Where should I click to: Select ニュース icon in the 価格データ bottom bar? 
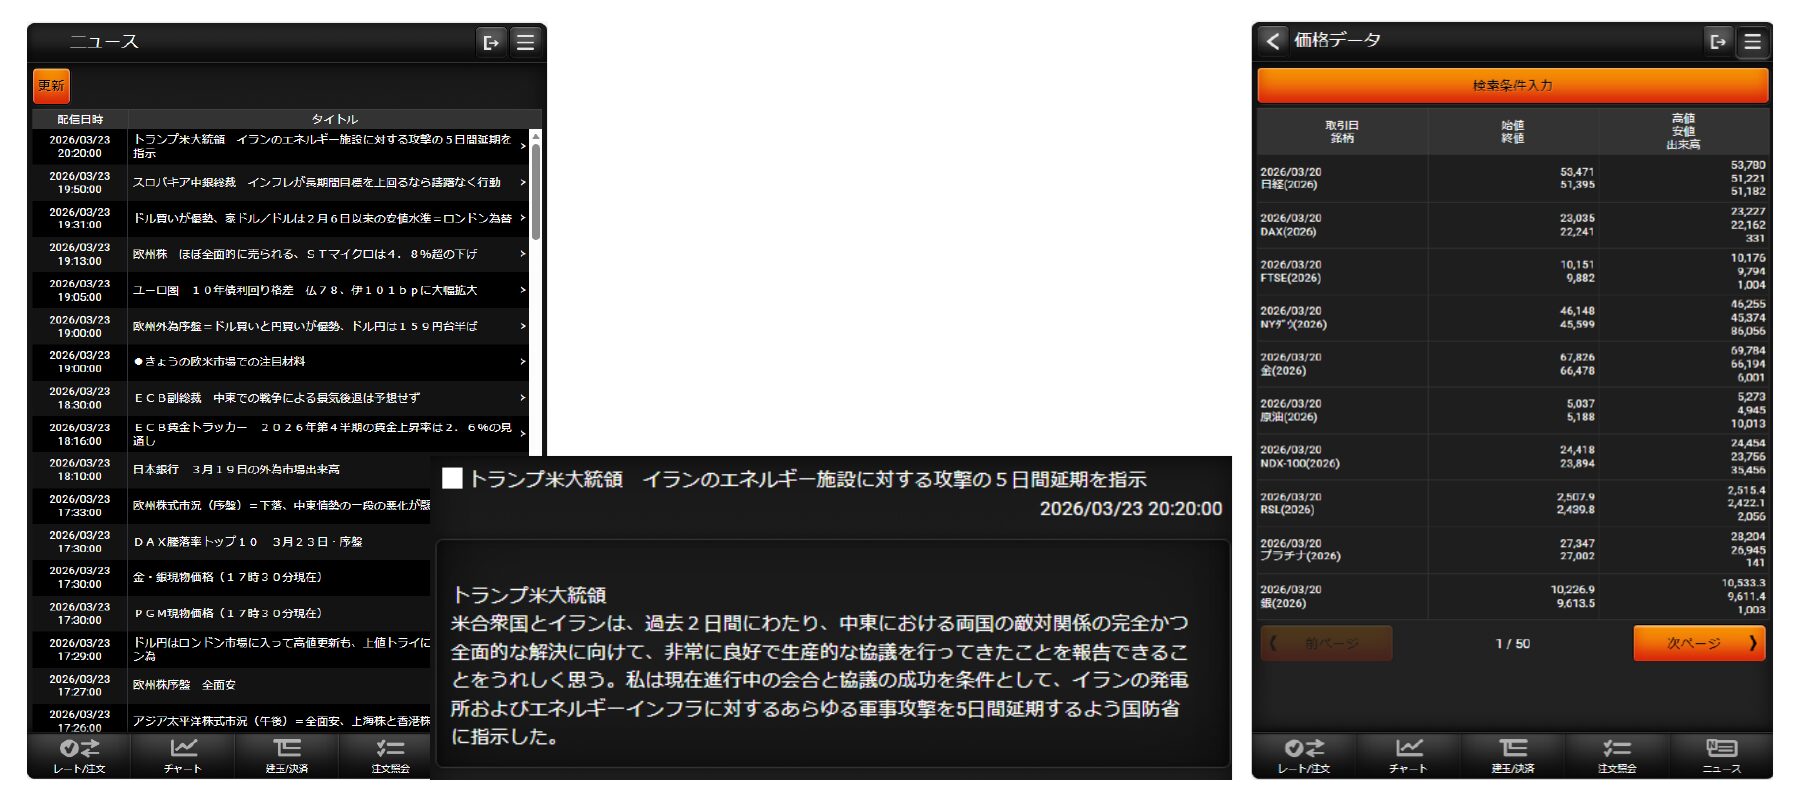click(x=1721, y=755)
